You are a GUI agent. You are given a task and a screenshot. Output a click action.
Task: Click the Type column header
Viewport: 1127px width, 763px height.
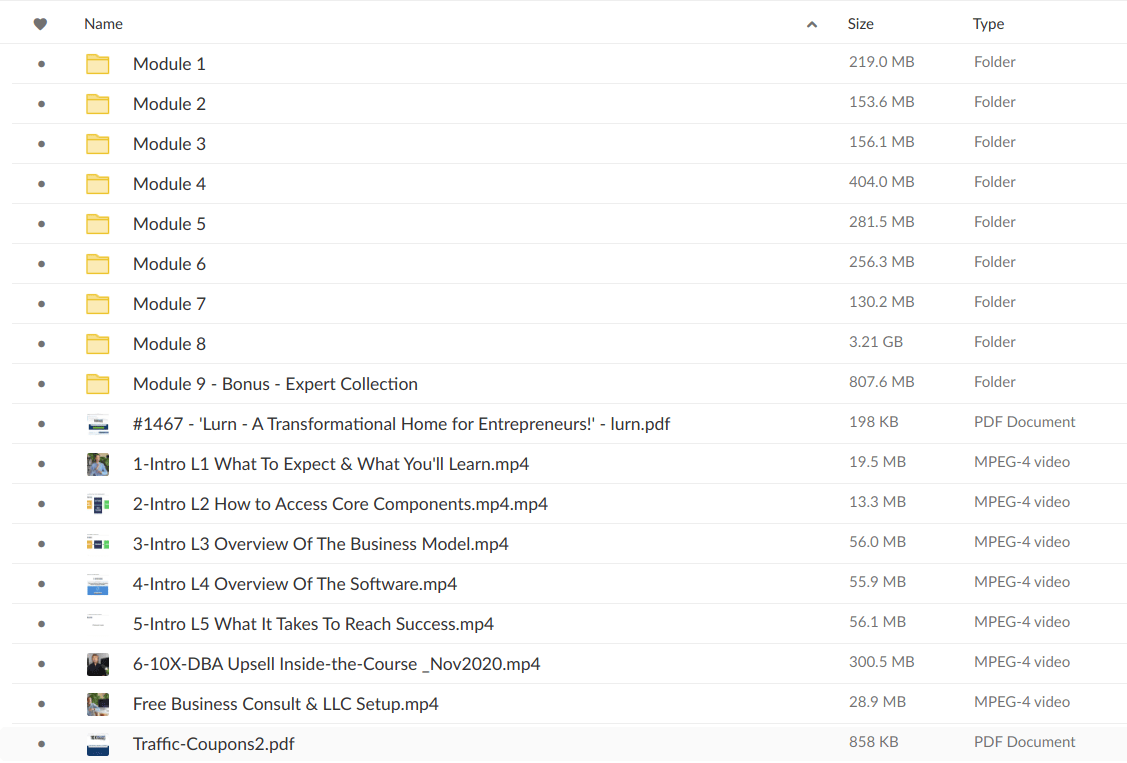click(x=988, y=22)
